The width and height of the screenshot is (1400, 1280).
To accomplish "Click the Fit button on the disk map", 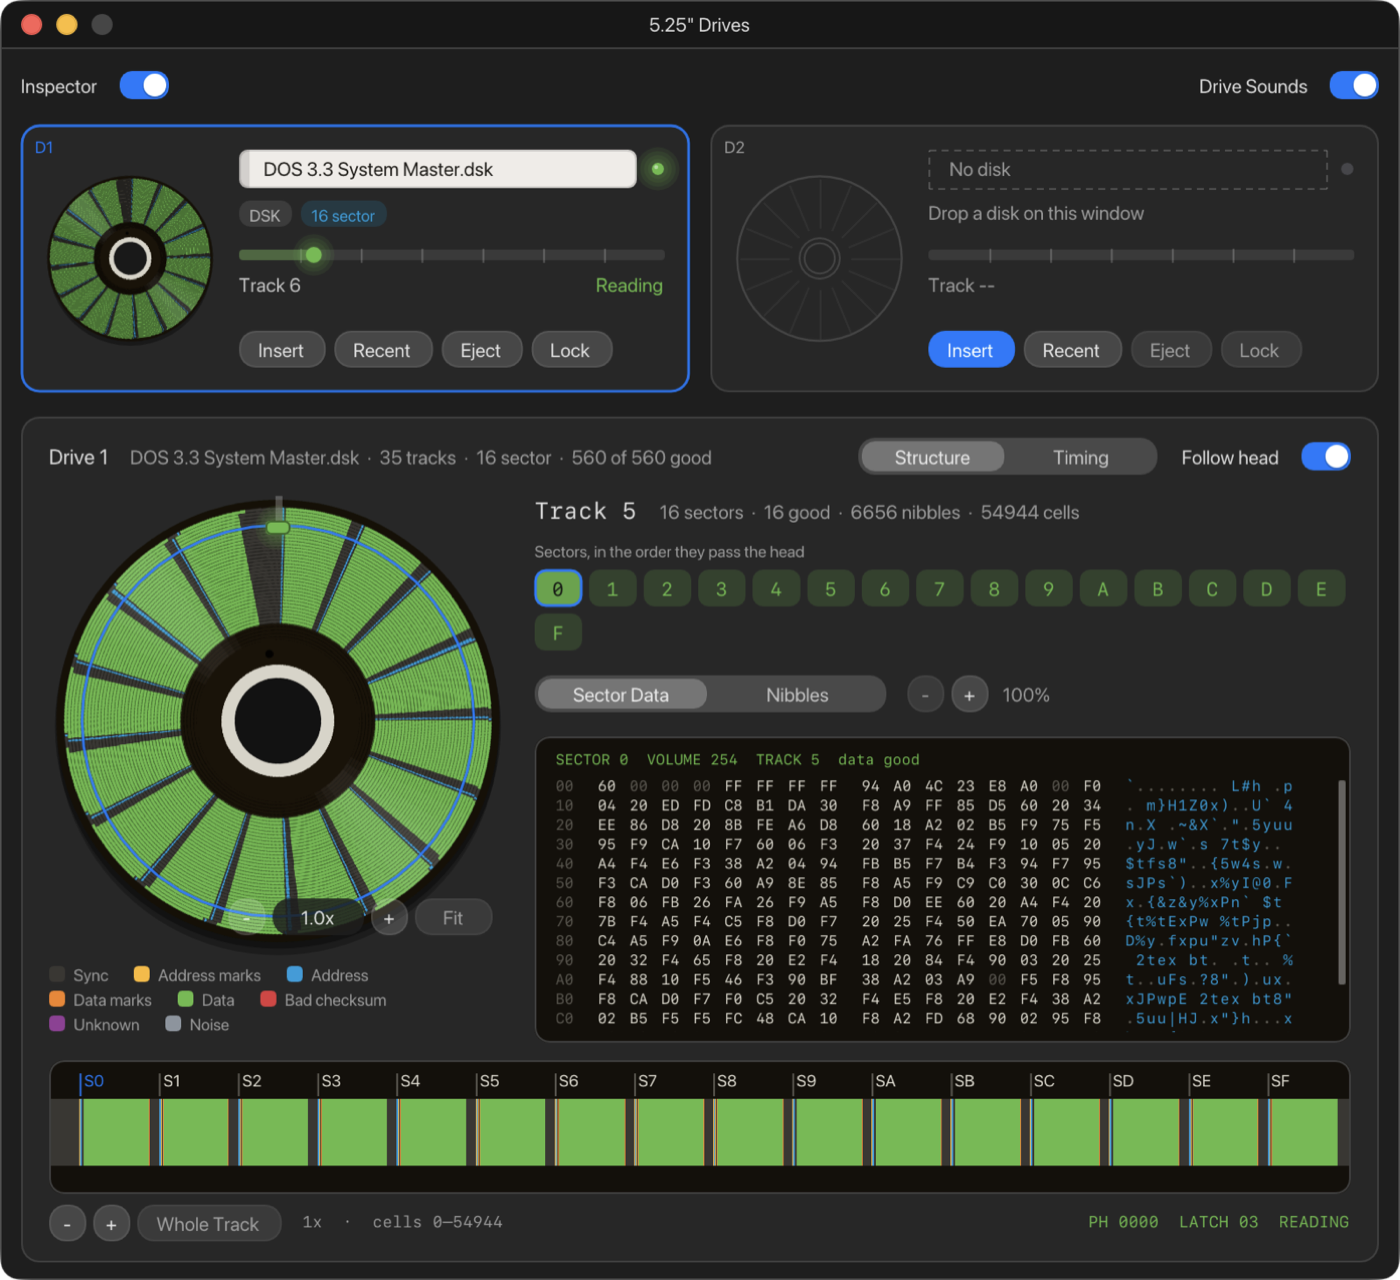I will click(453, 918).
